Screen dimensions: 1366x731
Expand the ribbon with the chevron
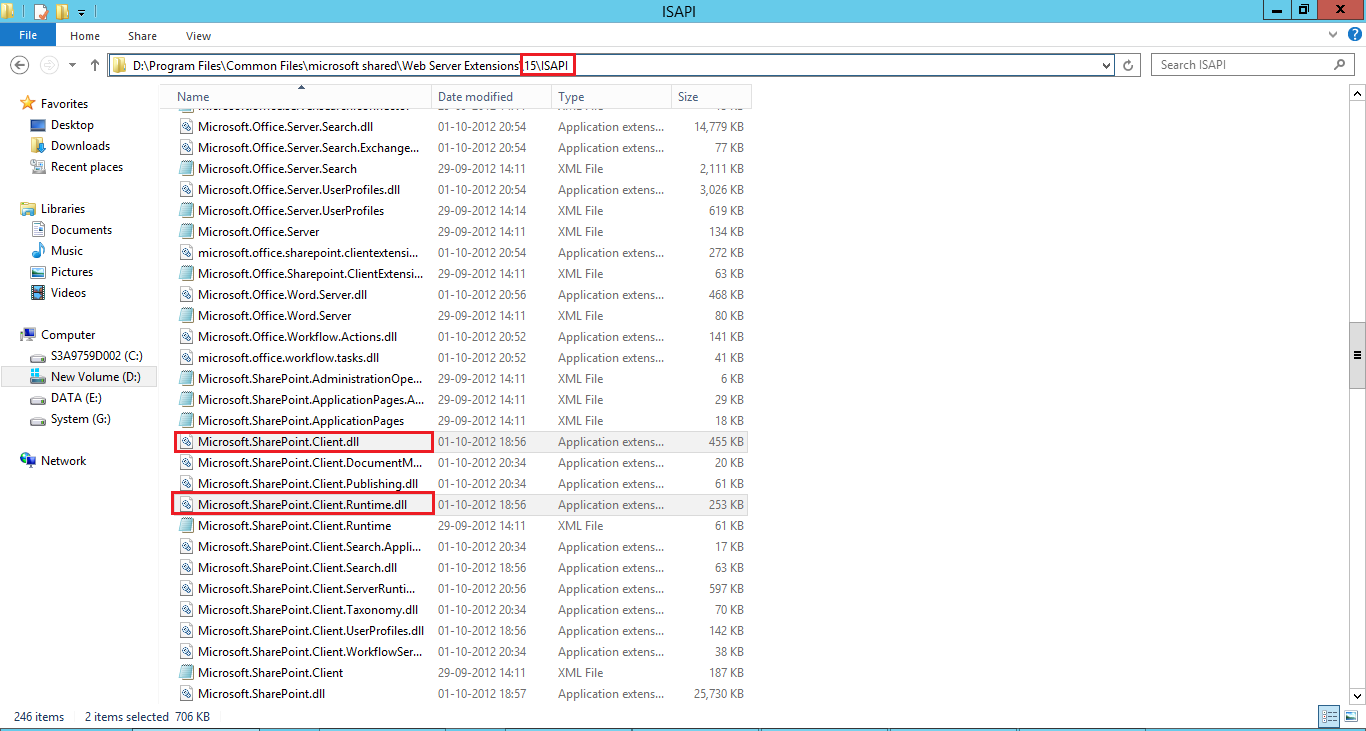click(1333, 36)
